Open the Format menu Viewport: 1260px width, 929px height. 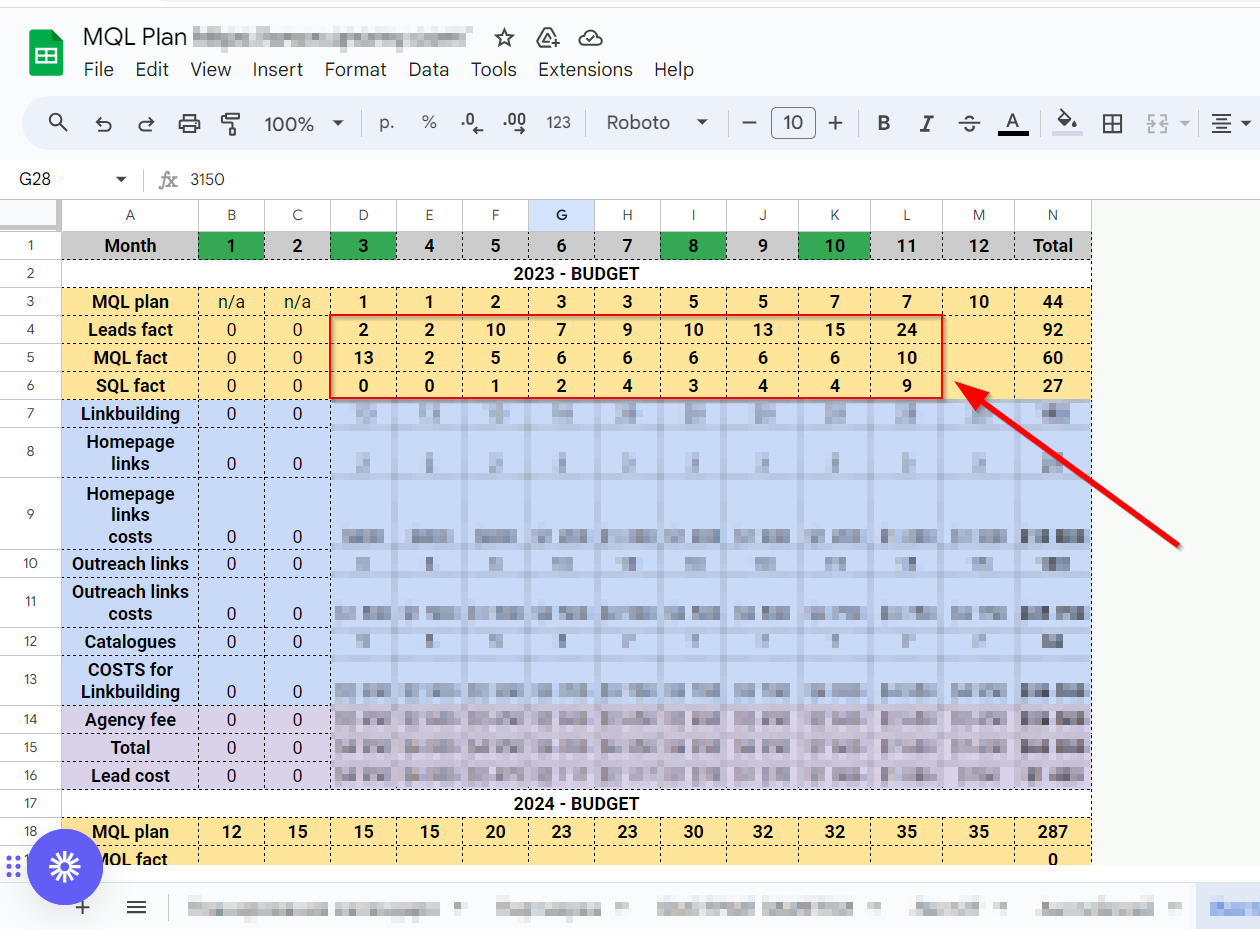coord(355,69)
